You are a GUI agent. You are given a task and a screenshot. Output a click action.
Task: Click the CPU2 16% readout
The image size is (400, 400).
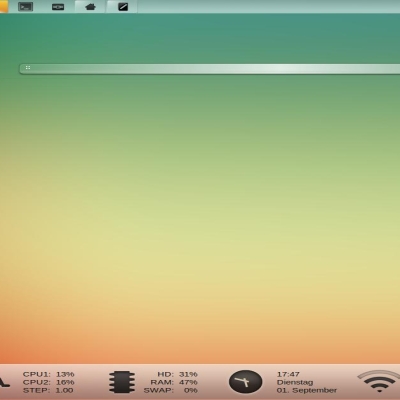48,382
